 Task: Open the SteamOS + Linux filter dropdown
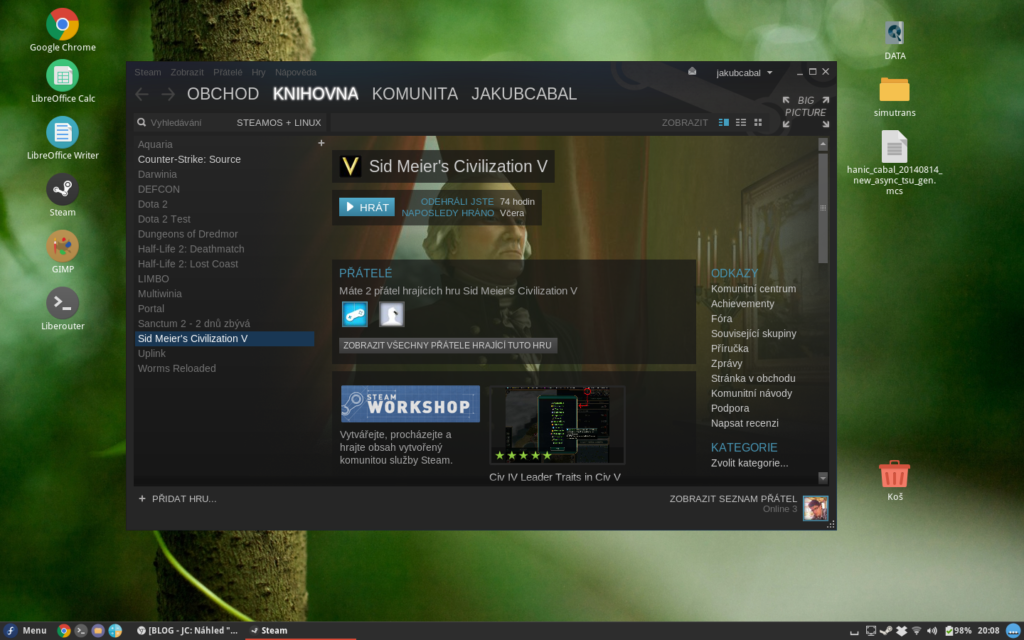coord(279,122)
